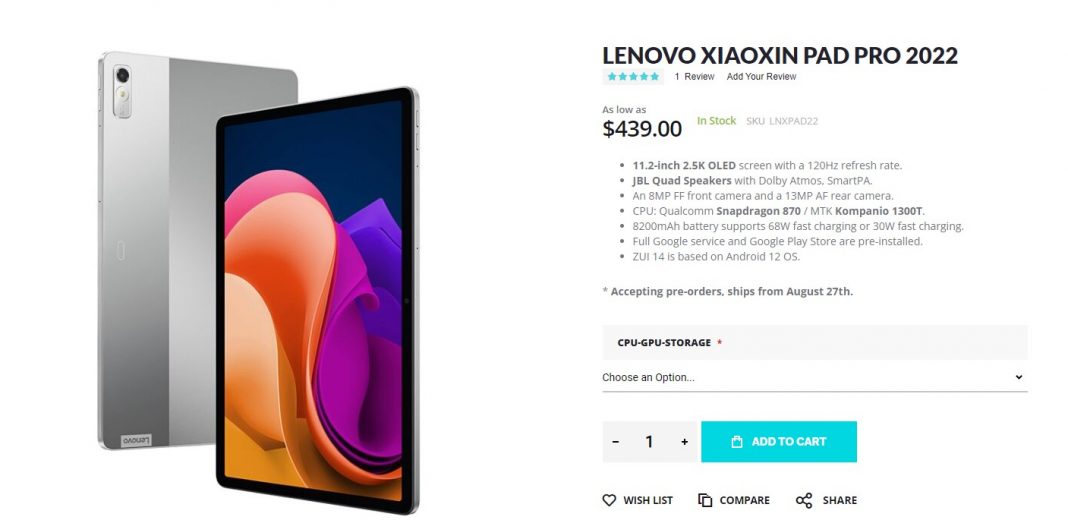Increase quantity with the plus button
This screenshot has height=520, width=1068.
685,442
